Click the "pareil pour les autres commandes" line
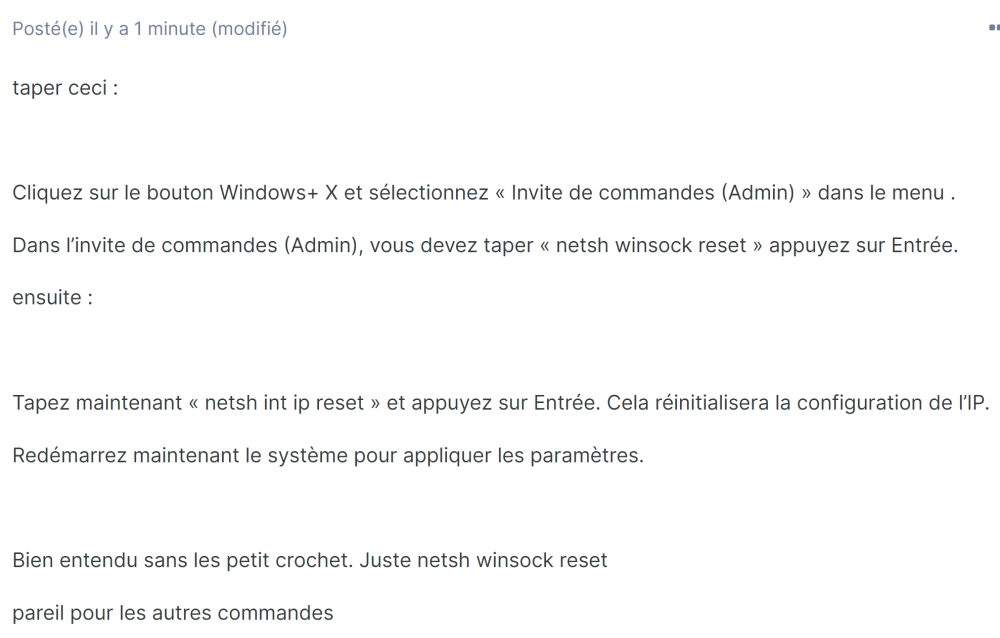1000x638 pixels. pos(172,612)
